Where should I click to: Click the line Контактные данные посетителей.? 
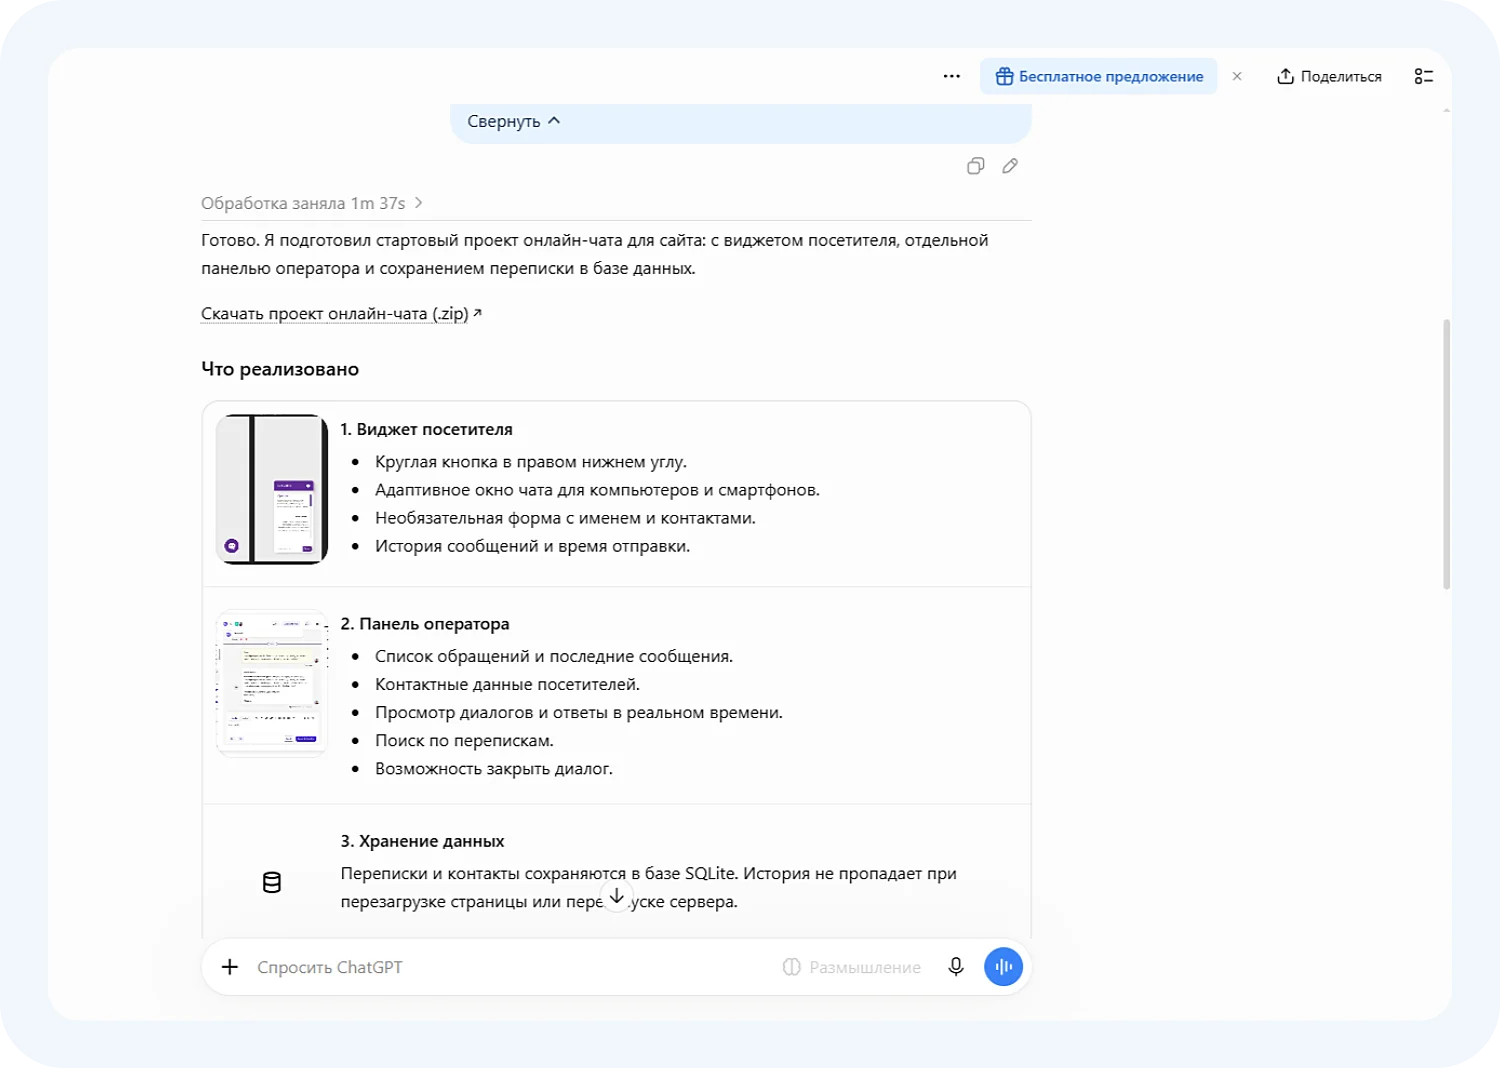[507, 684]
